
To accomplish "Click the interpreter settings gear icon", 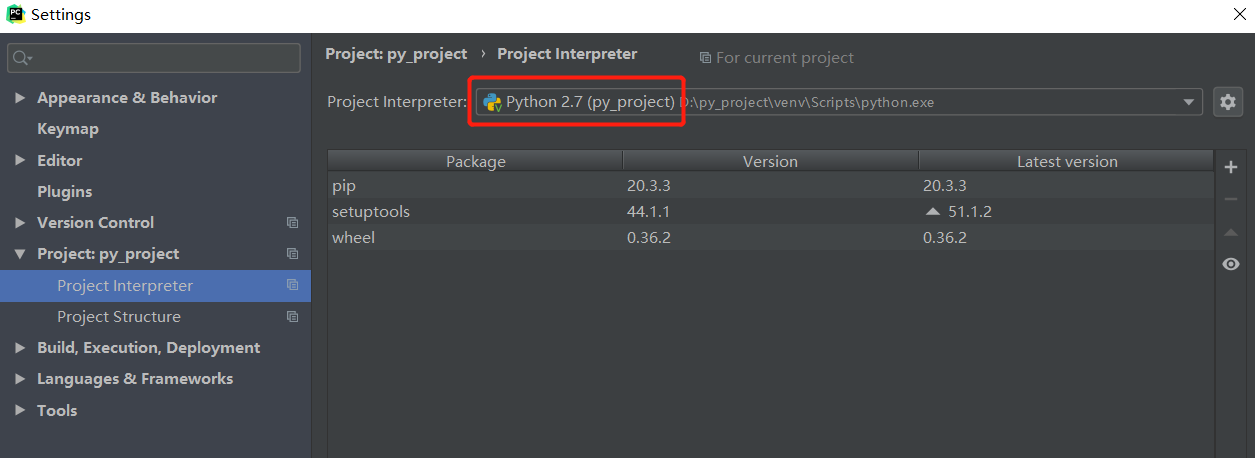I will click(x=1227, y=102).
